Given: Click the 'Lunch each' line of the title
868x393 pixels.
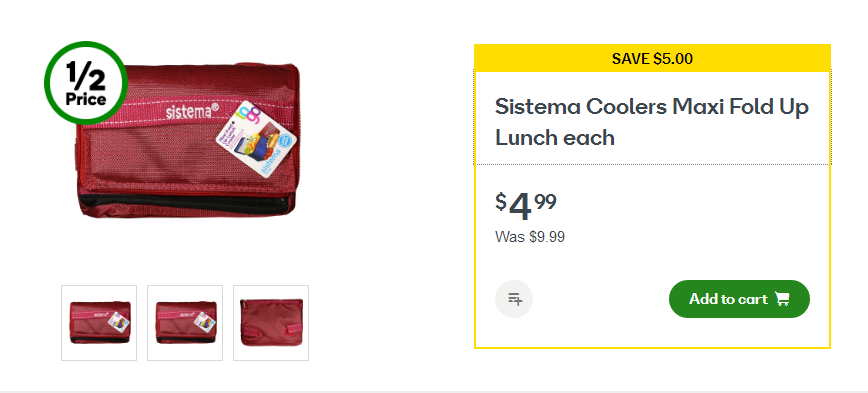Looking at the screenshot, I should coord(555,137).
